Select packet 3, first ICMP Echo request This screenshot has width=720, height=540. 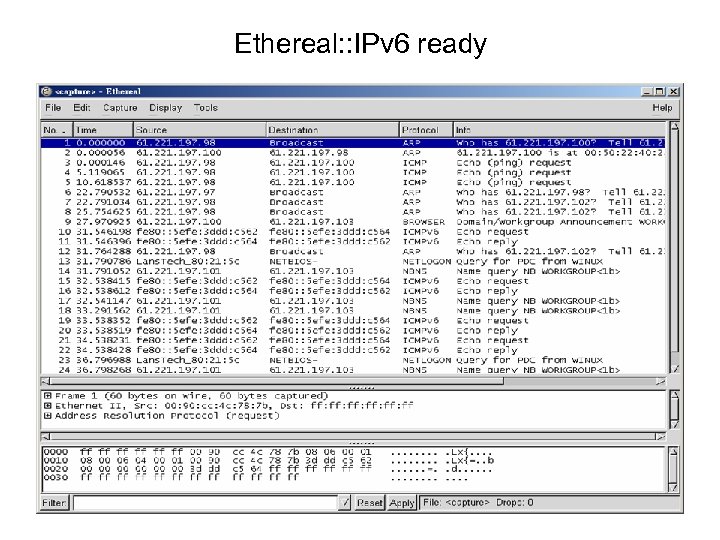point(353,163)
